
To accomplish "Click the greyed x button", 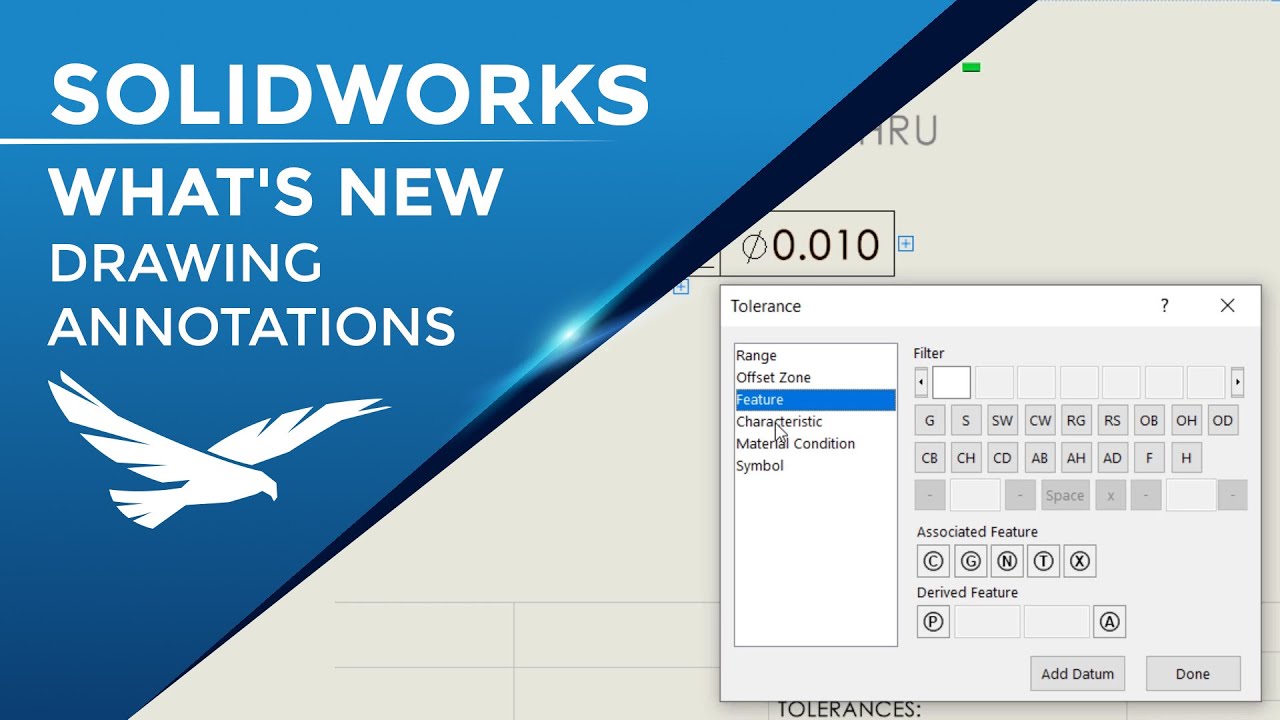I will tap(1110, 495).
